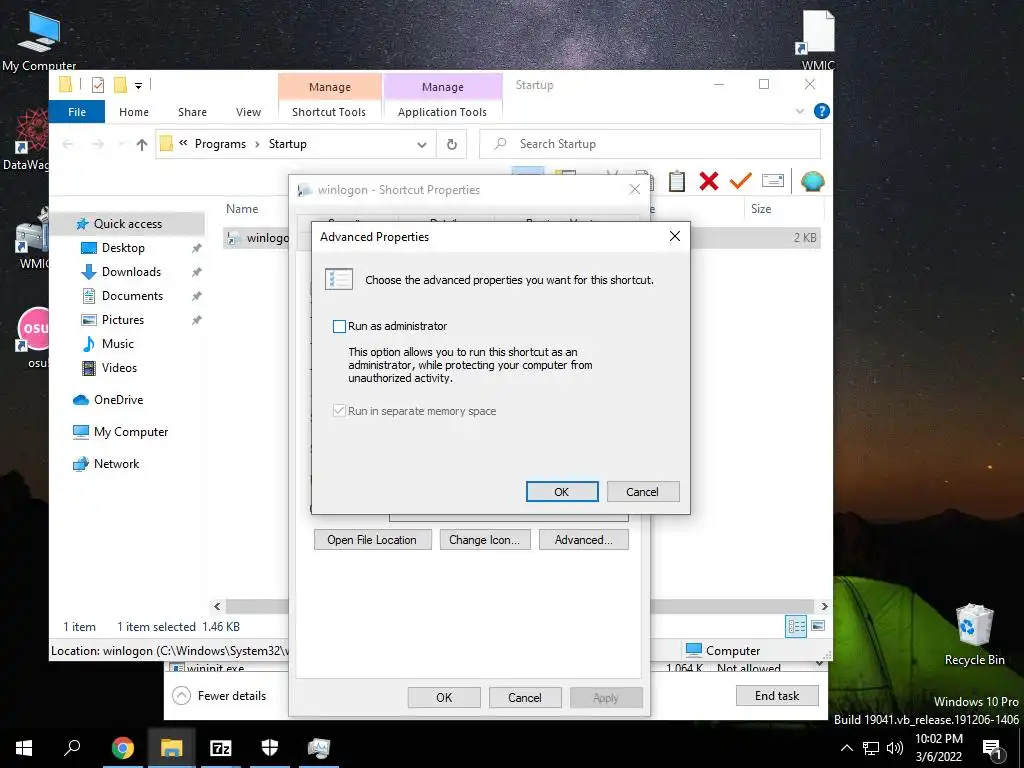The width and height of the screenshot is (1024, 768).
Task: Open taskbar search magnifier
Action: coord(72,748)
